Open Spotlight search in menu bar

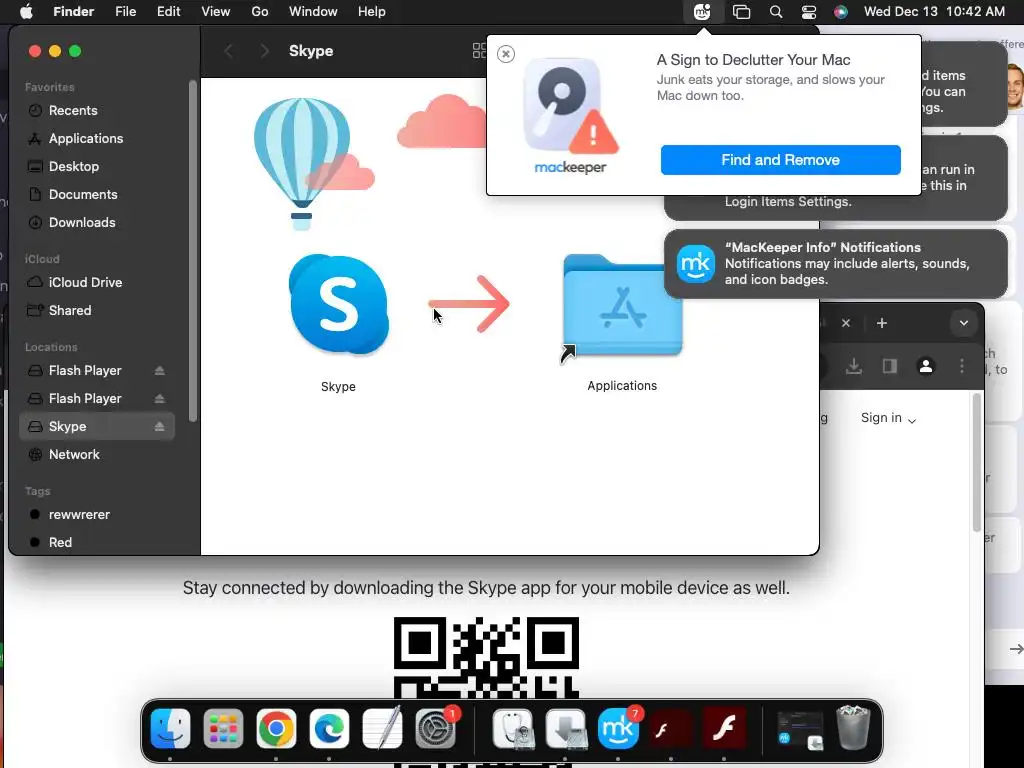776,12
